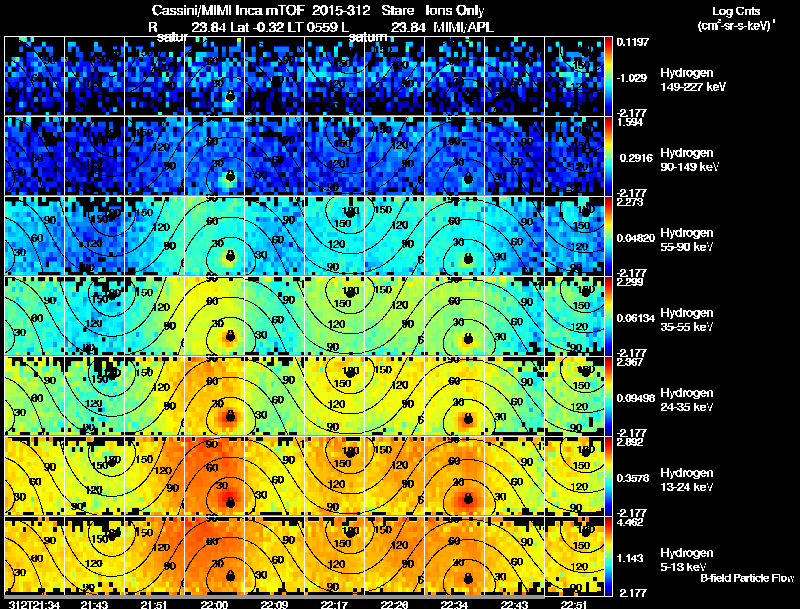800x609 pixels.
Task: Click the '2.273' color scale value
Action: click(x=630, y=202)
